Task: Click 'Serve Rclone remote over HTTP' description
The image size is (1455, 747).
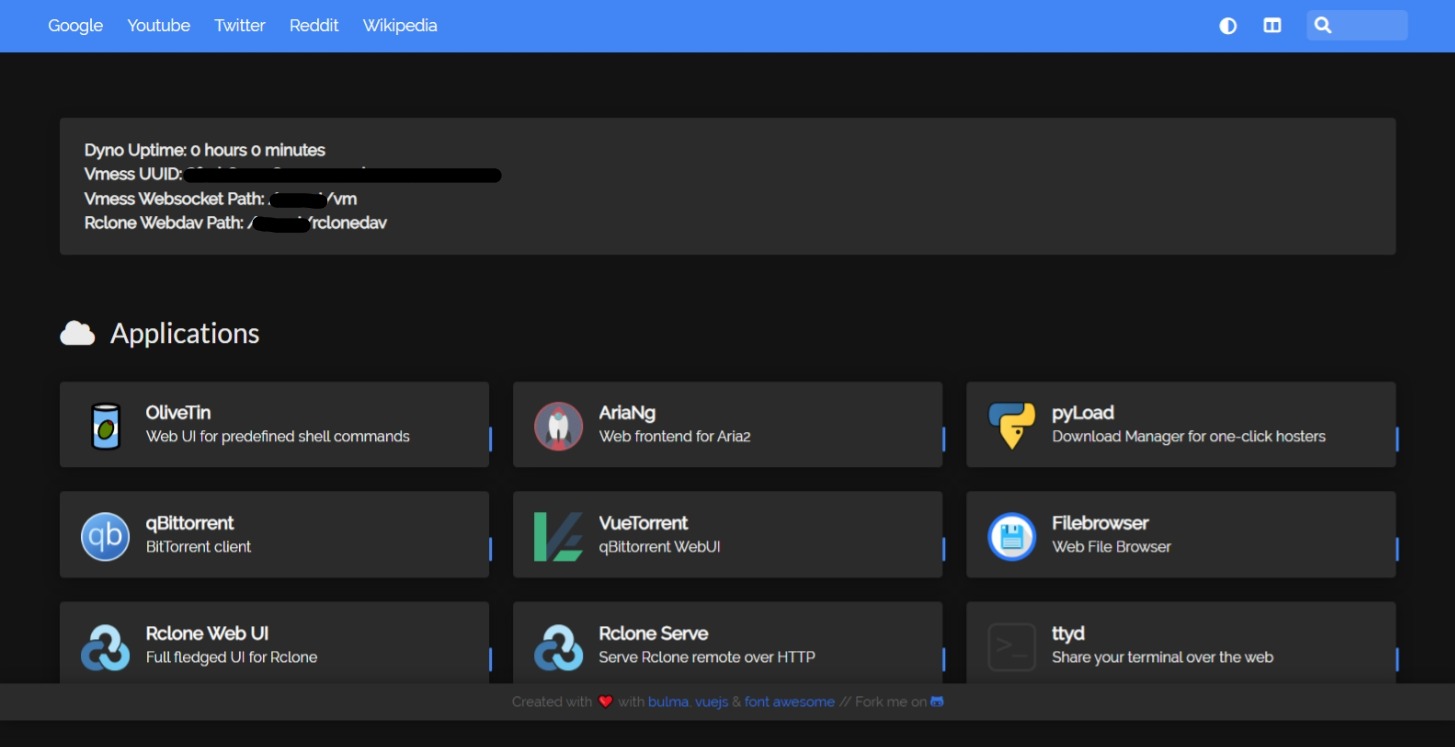Action: pyautogui.click(x=707, y=658)
